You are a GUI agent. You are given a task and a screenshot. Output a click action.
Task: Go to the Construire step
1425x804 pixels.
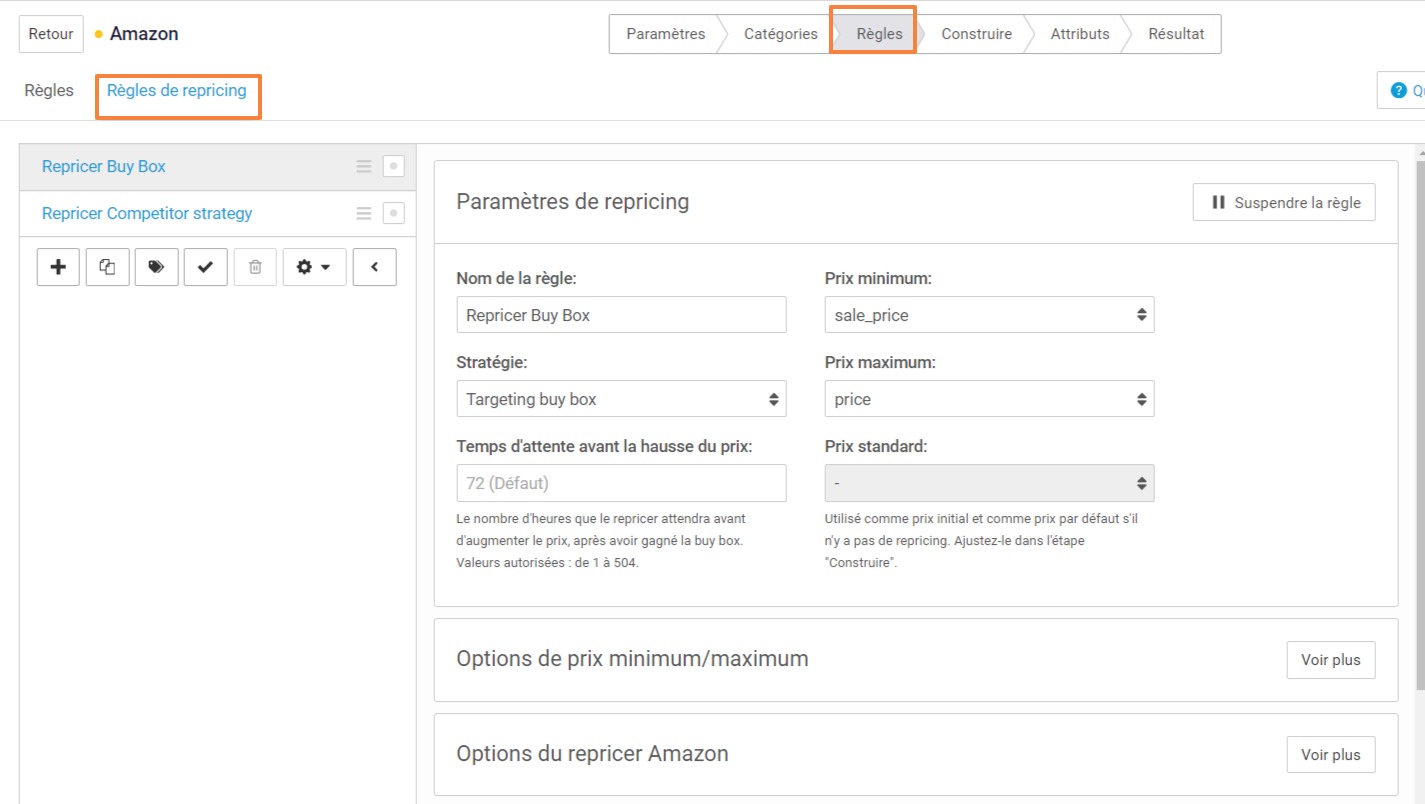click(x=976, y=34)
